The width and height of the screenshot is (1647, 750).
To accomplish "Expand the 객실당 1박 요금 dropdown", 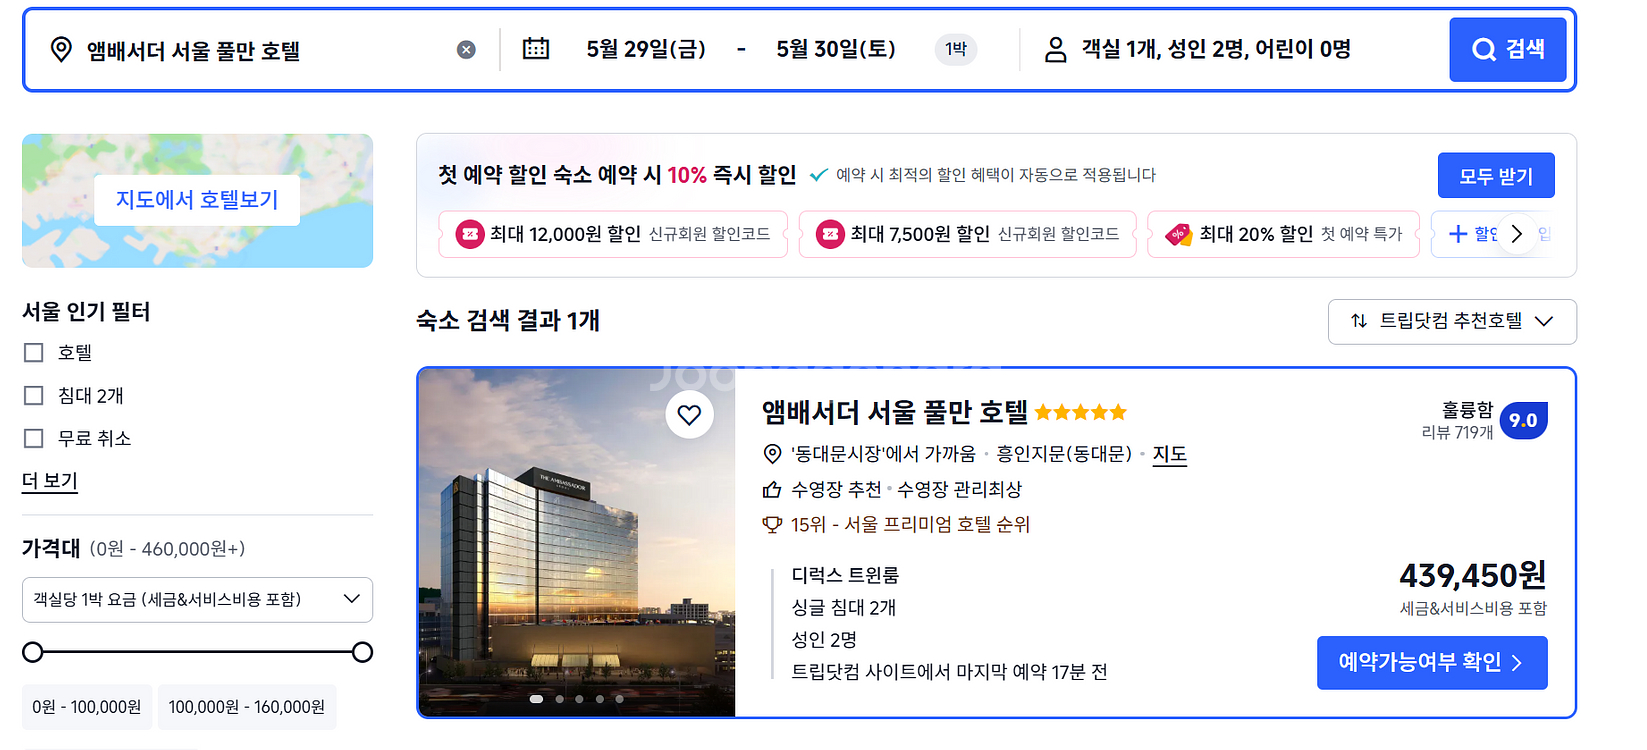I will tap(197, 599).
